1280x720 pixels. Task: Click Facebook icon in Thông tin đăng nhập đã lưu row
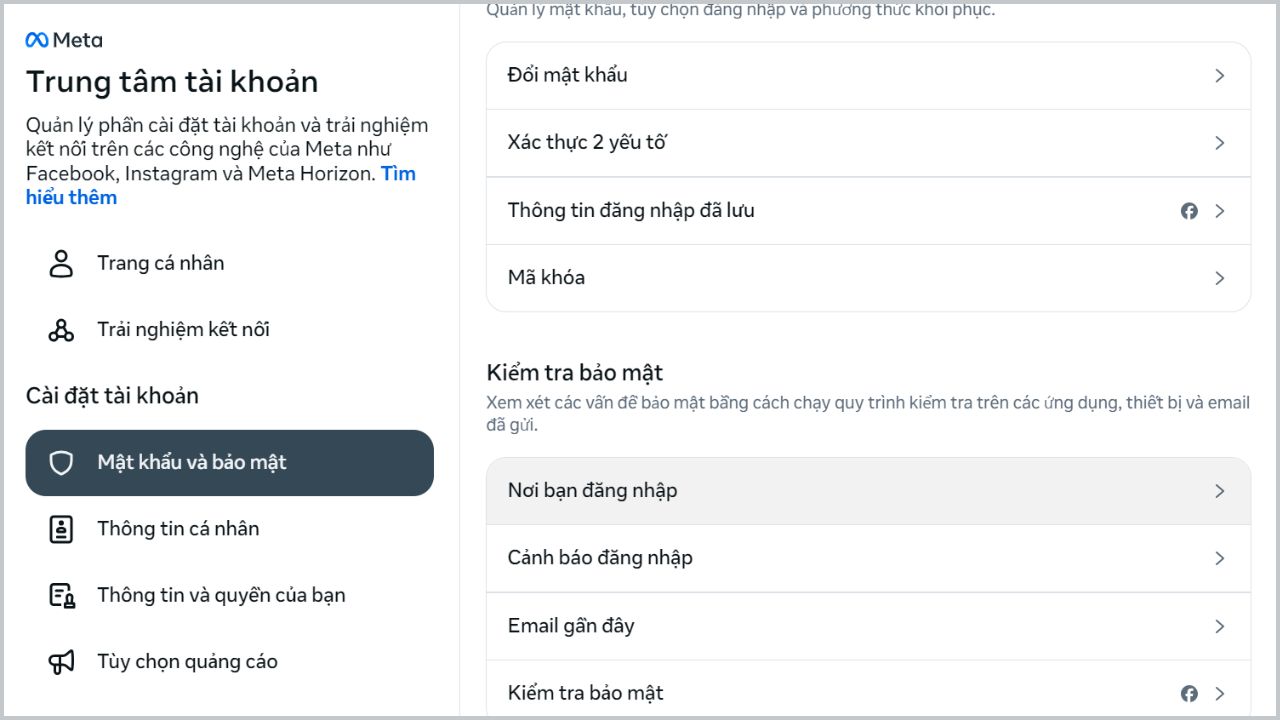(x=1189, y=211)
